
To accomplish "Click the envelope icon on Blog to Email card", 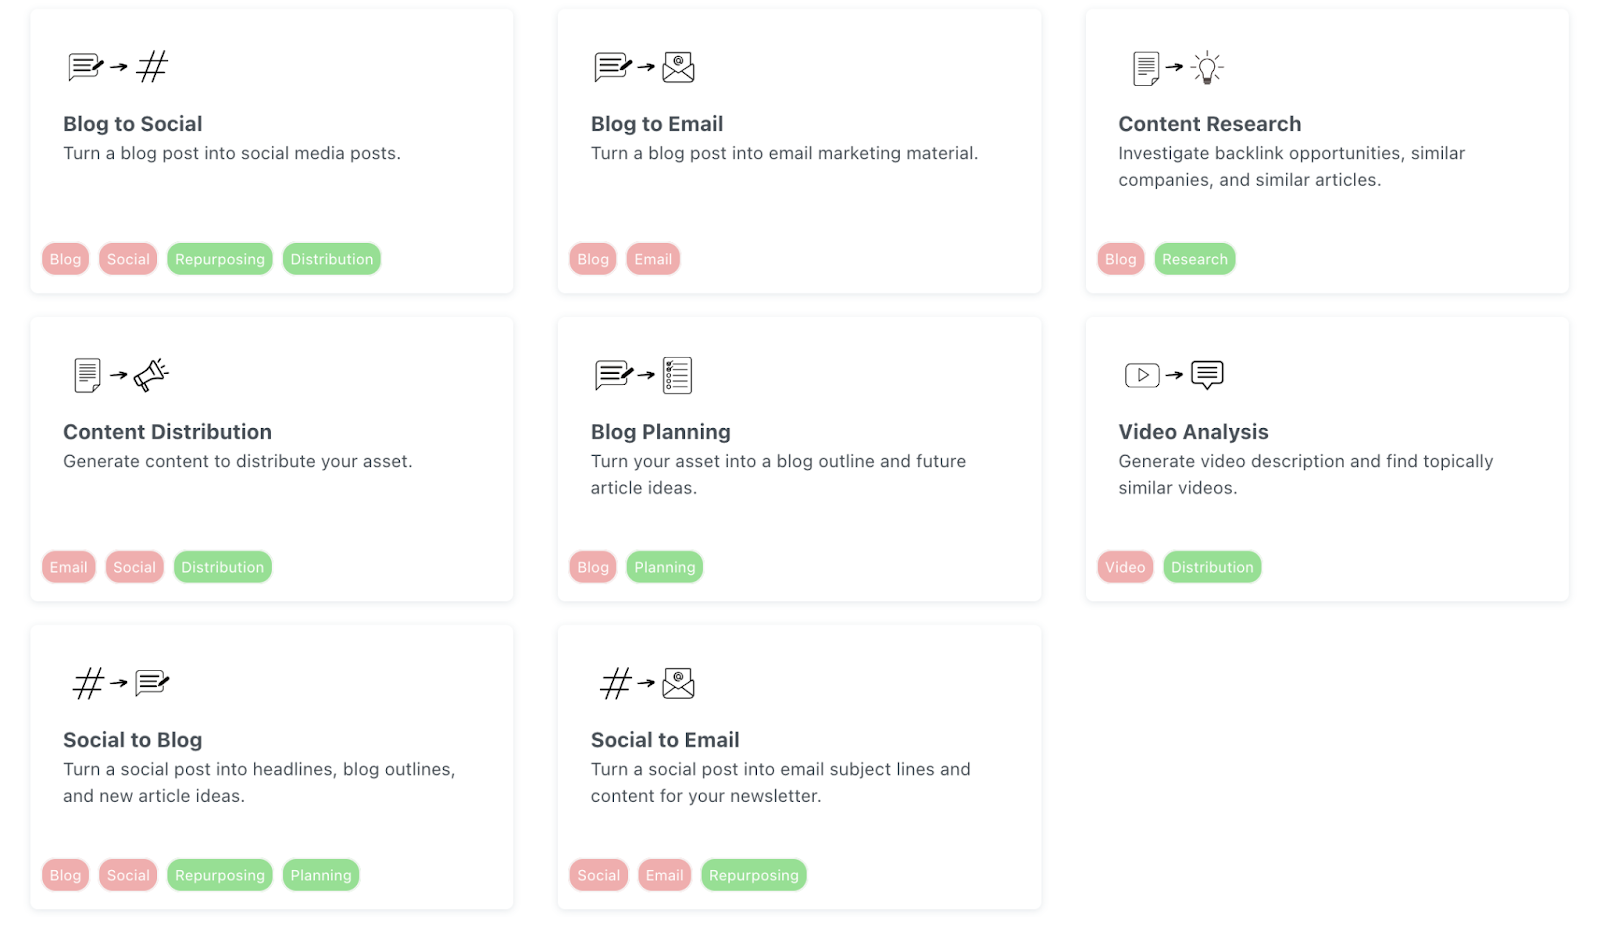I will click(678, 67).
